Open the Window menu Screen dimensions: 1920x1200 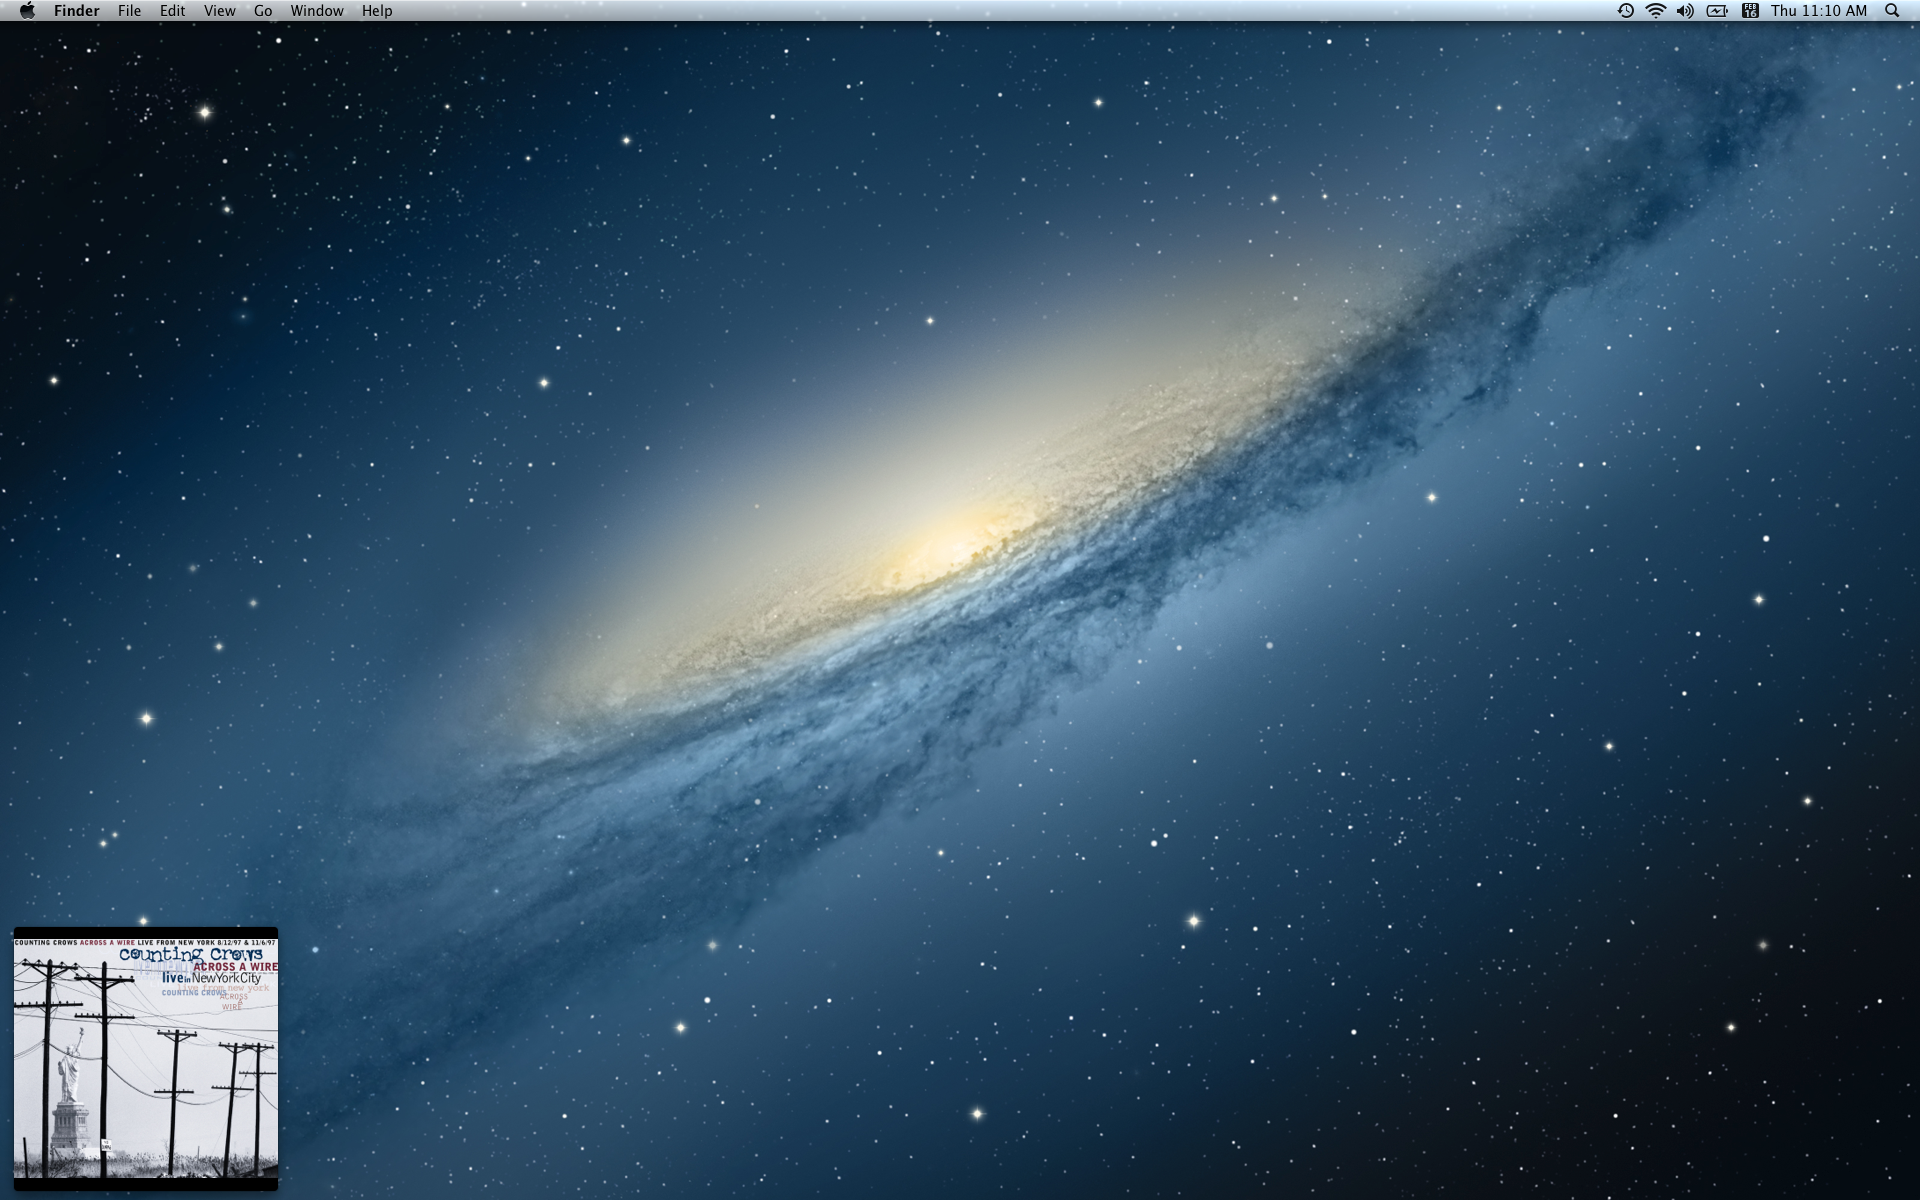316,11
